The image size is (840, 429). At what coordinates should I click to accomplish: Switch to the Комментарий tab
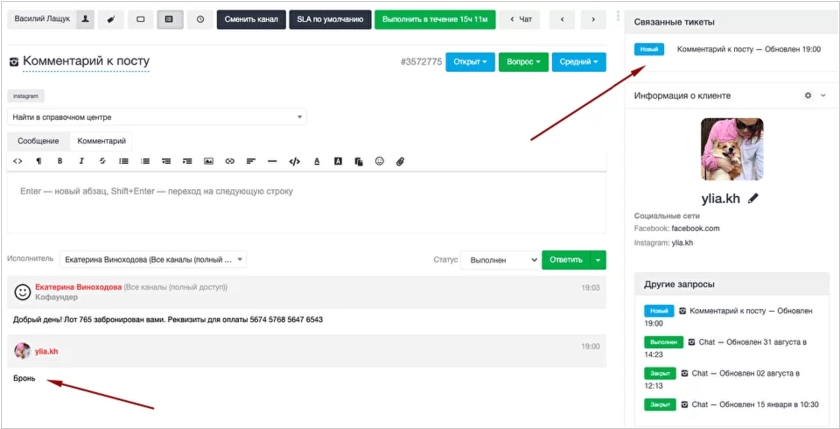click(102, 141)
